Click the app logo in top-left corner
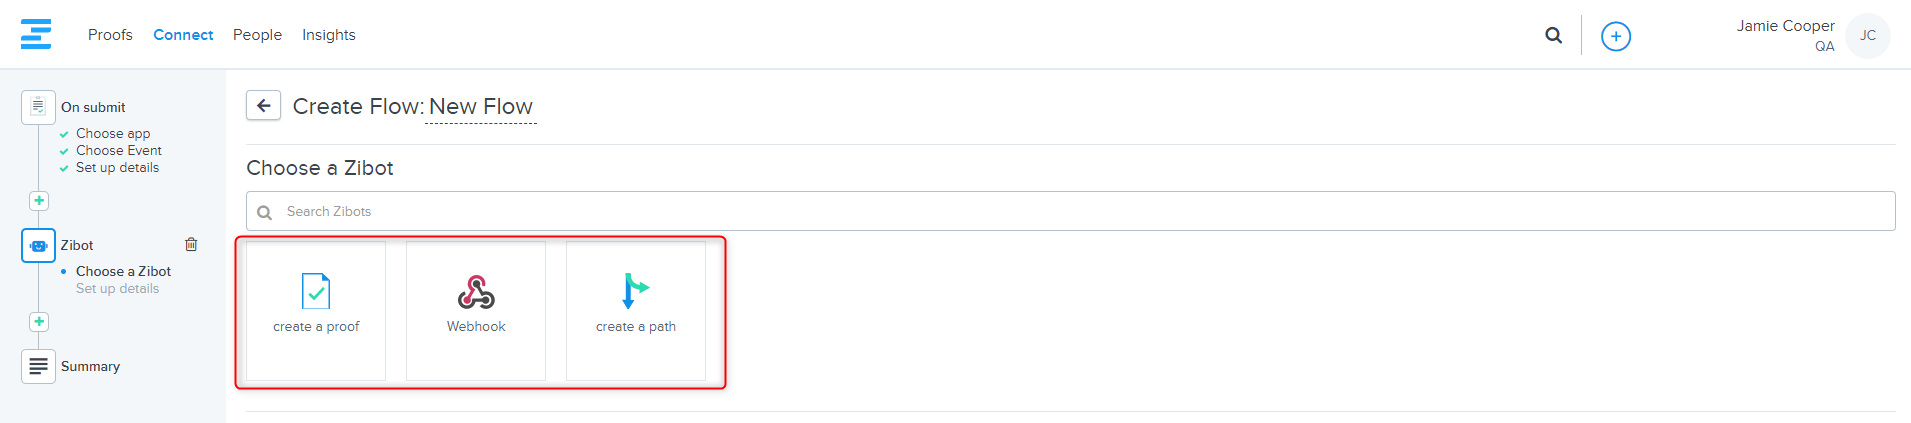The height and width of the screenshot is (423, 1911). tap(36, 34)
